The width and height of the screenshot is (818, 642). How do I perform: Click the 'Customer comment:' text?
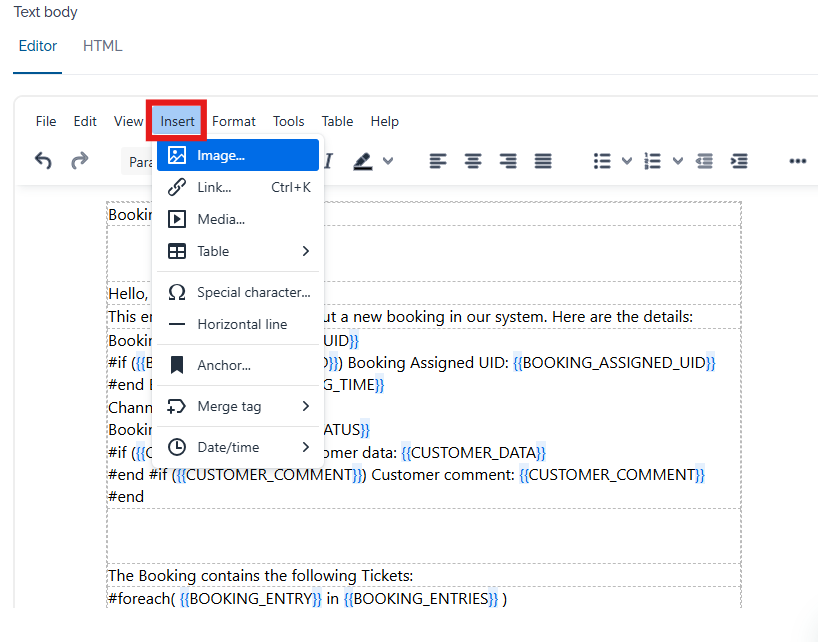point(443,475)
